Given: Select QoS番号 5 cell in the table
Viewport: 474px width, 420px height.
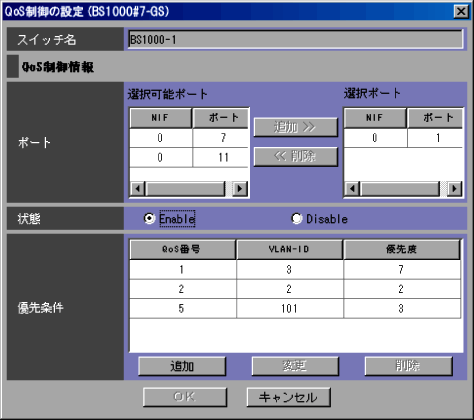Looking at the screenshot, I should [x=183, y=308].
